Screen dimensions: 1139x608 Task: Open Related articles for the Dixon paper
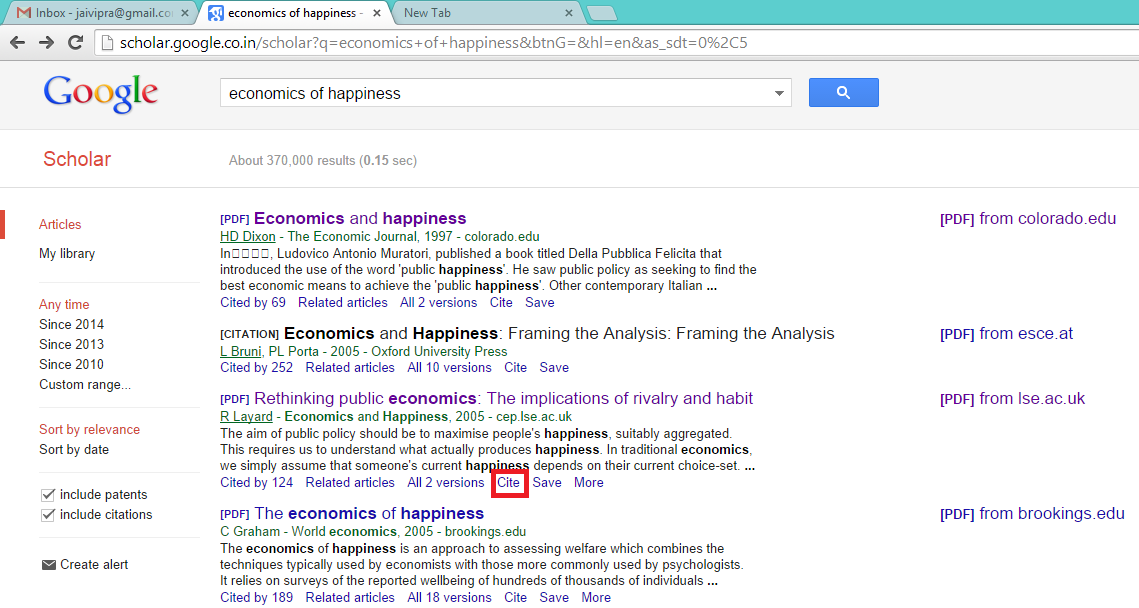pyautogui.click(x=343, y=302)
